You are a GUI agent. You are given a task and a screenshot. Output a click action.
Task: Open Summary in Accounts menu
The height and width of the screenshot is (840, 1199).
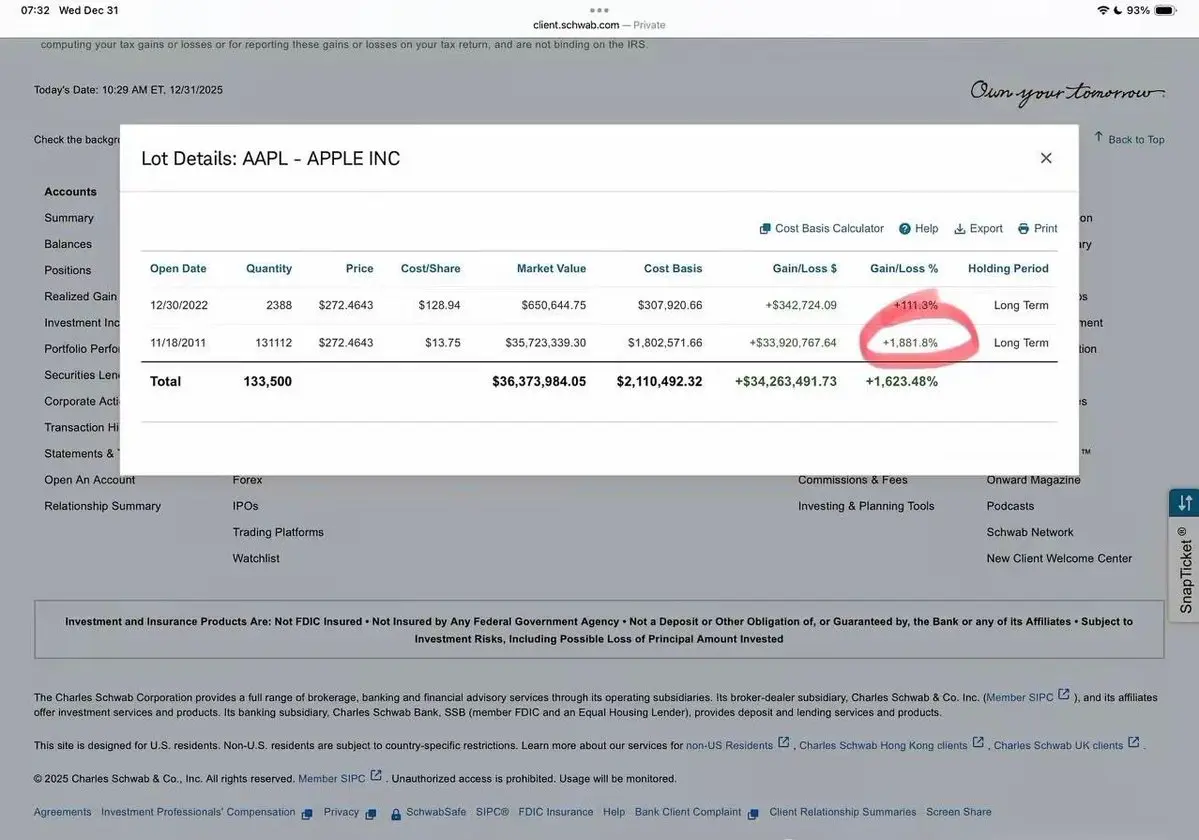pos(69,218)
